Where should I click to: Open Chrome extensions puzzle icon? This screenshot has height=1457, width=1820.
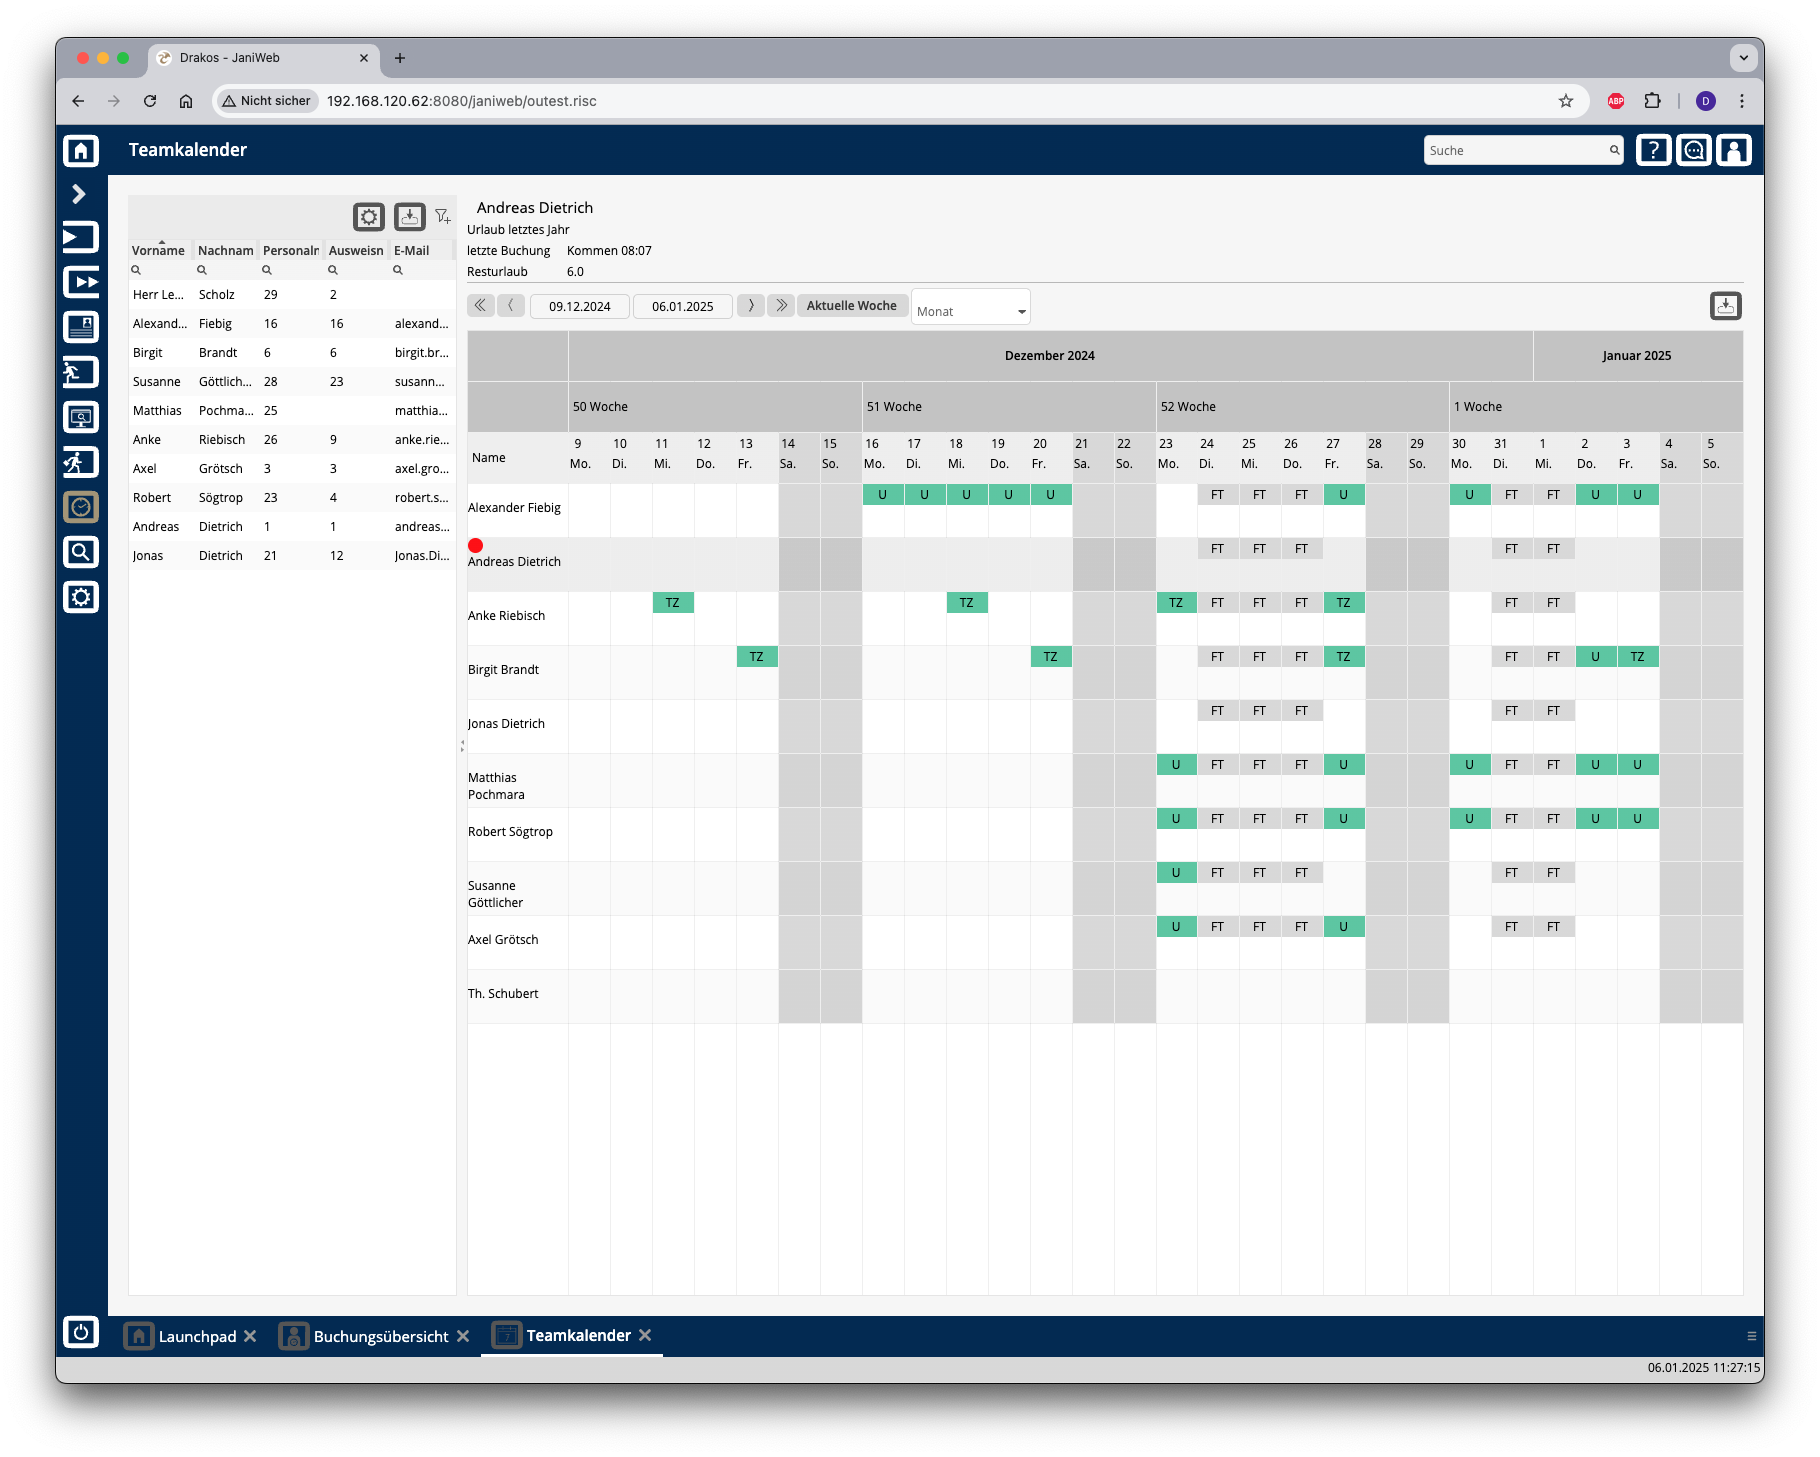click(1652, 101)
